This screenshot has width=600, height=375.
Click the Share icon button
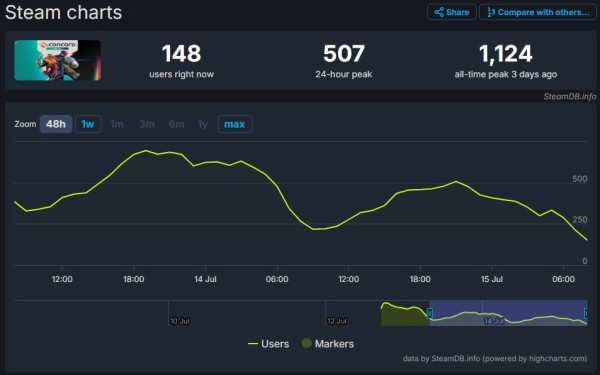452,12
